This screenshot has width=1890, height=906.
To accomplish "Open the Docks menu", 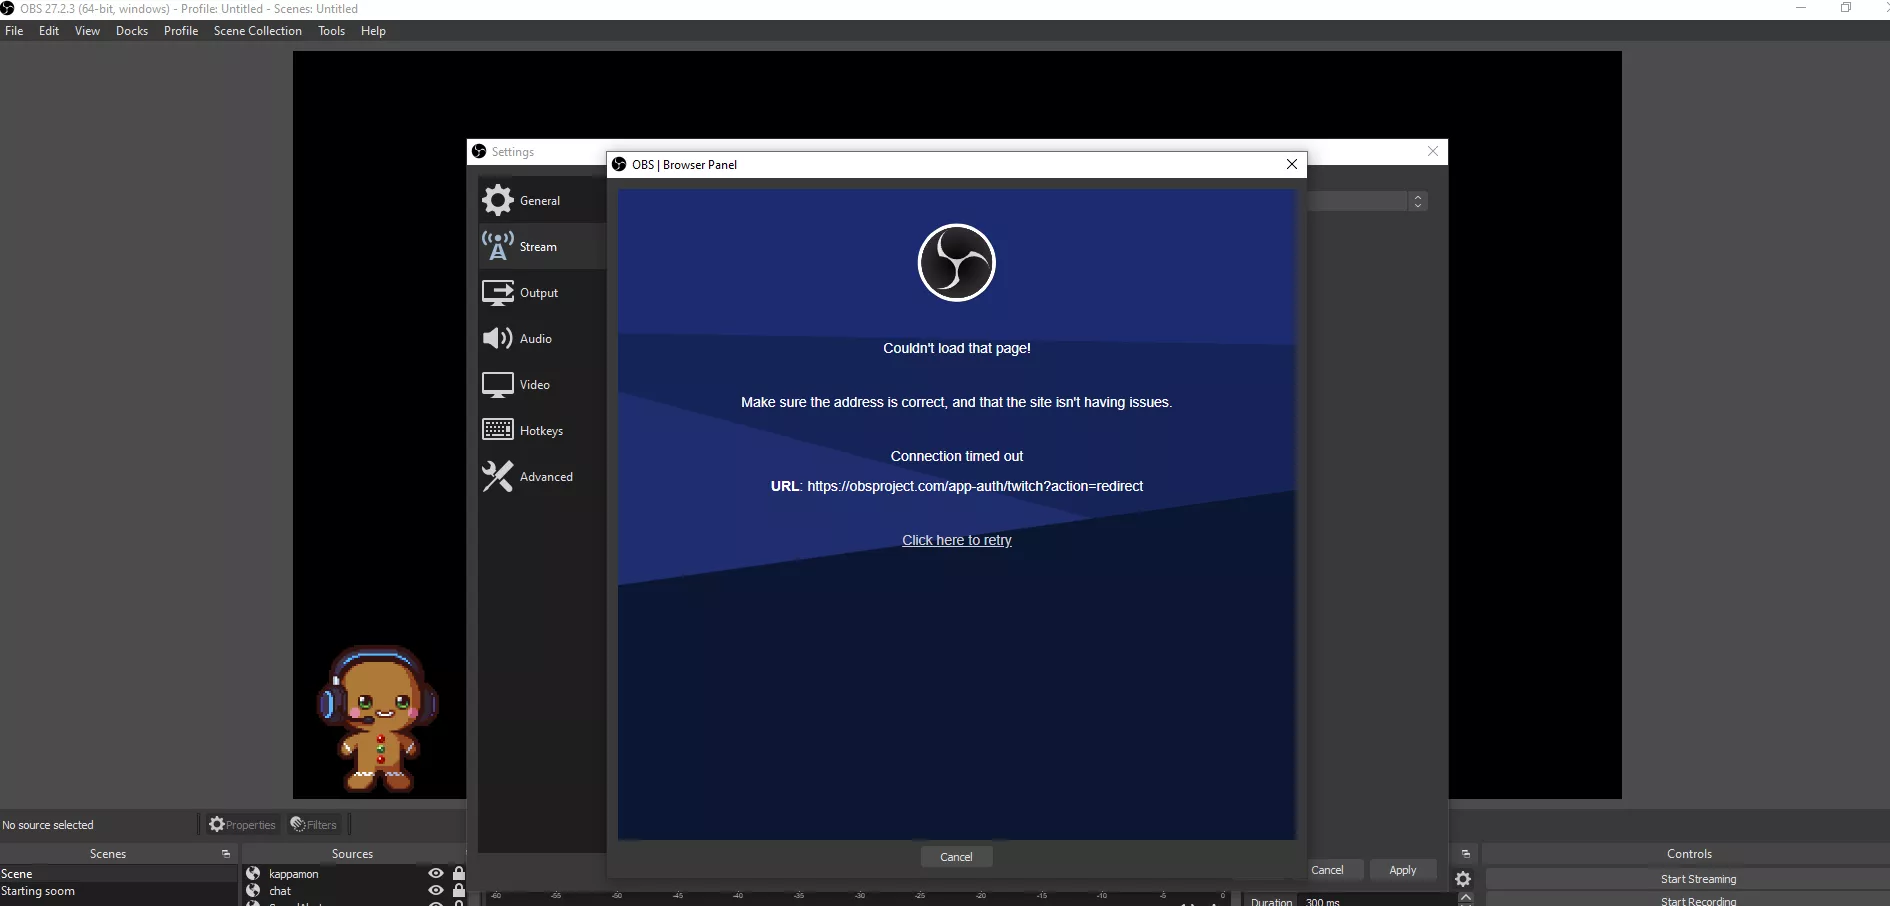I will click(x=131, y=30).
